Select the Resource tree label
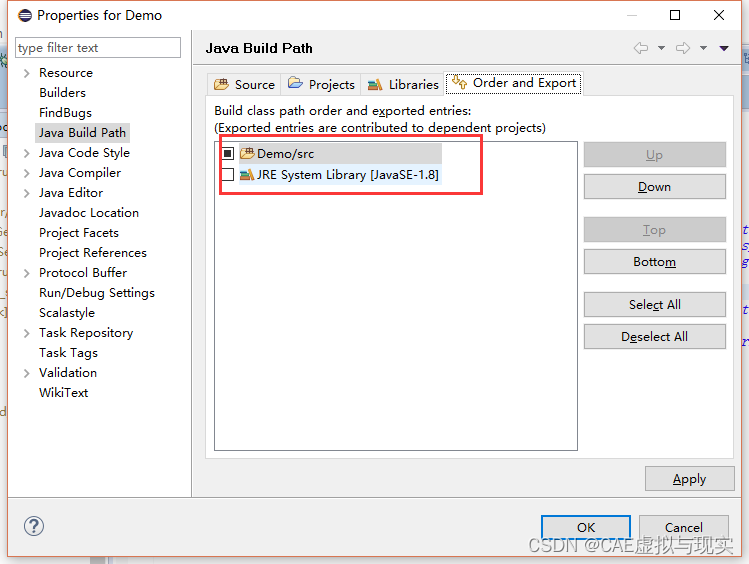Screen dimensions: 749x564 click(x=66, y=73)
